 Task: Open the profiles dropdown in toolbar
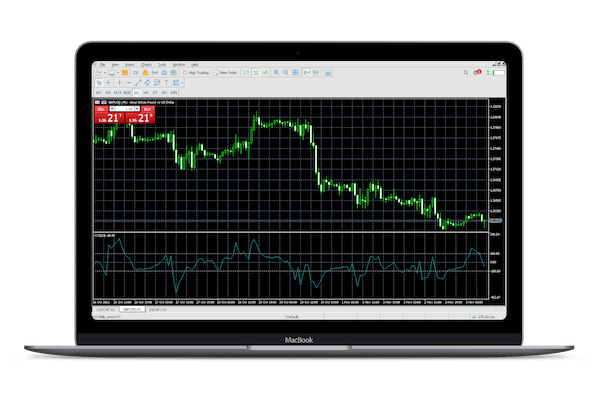(118, 73)
